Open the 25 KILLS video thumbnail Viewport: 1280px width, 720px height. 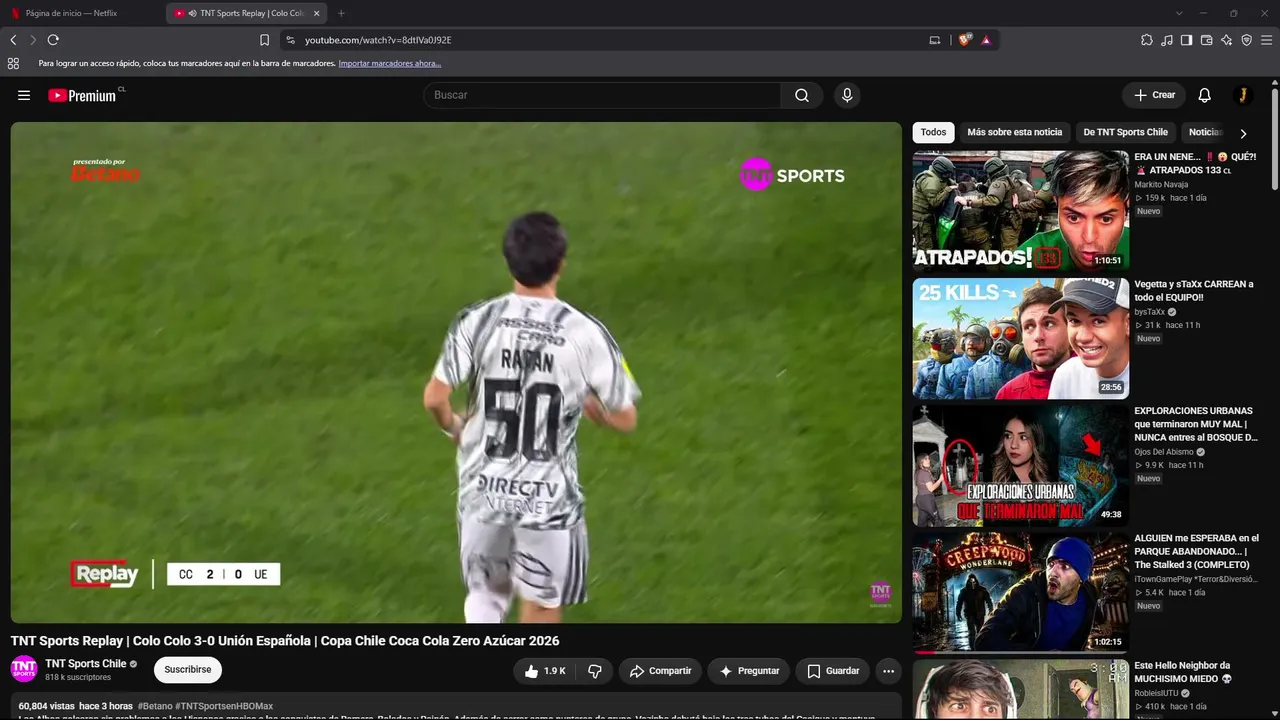click(1020, 338)
